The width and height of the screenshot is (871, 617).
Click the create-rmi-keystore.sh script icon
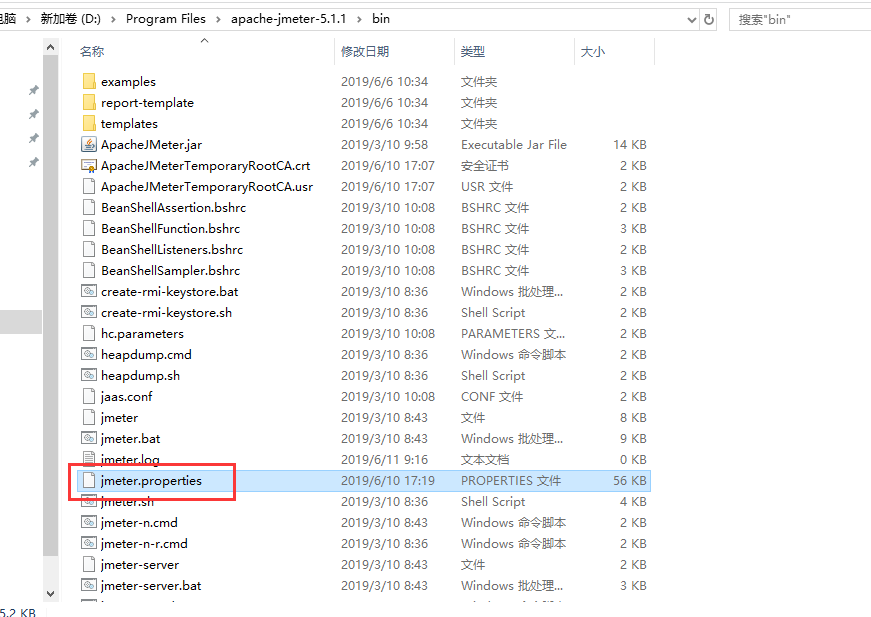point(89,313)
